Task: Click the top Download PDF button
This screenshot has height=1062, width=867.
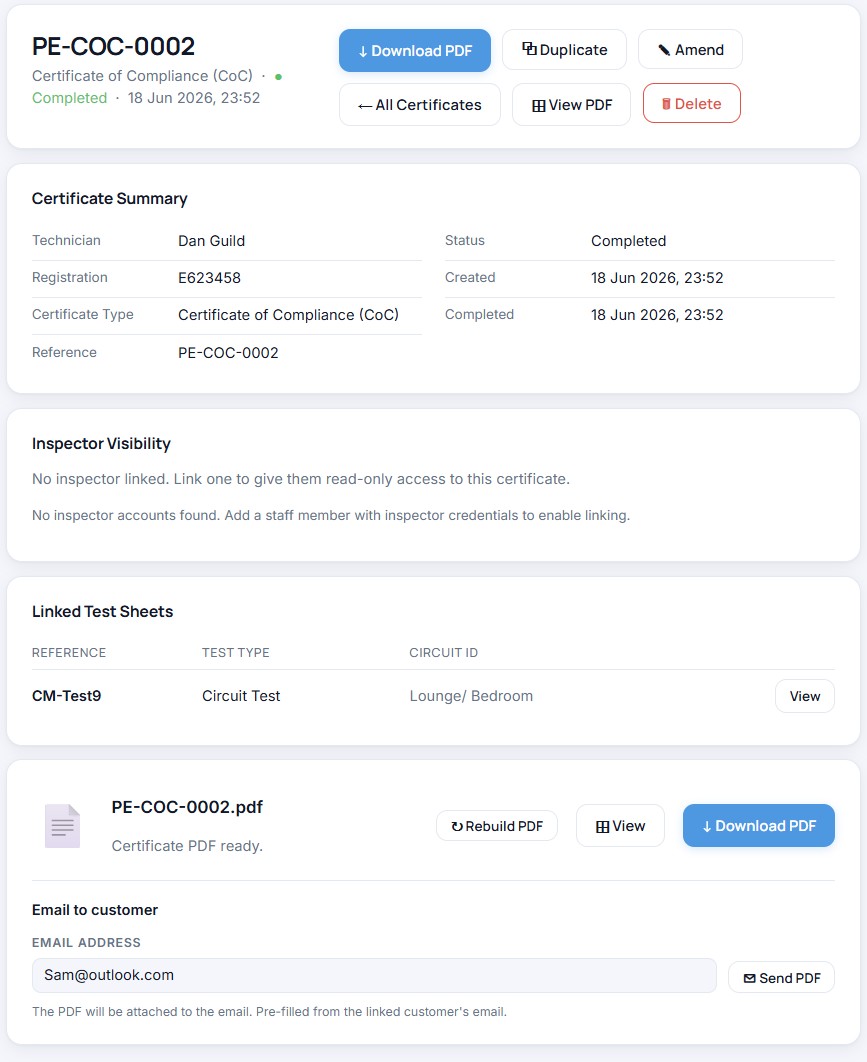Action: point(415,50)
